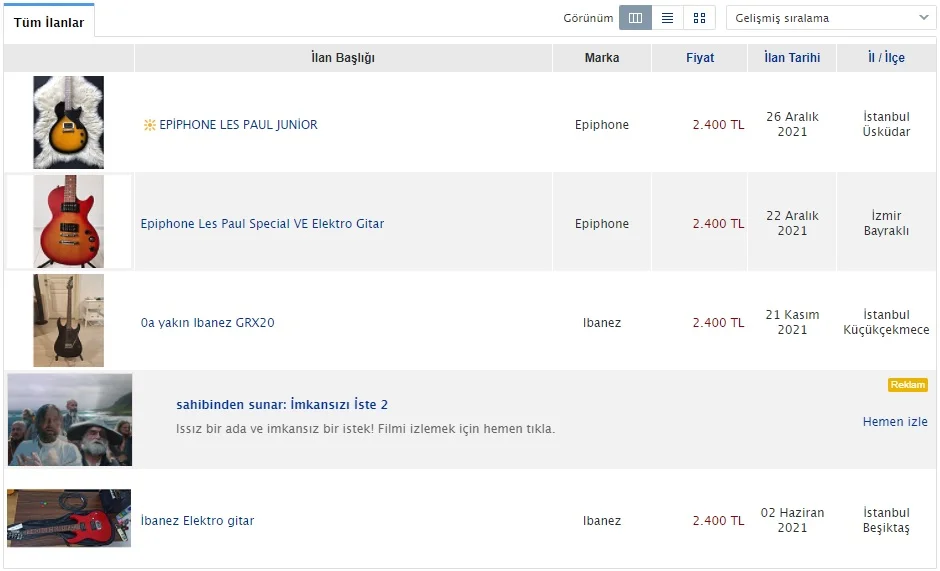The width and height of the screenshot is (940, 571).
Task: Switch to the list view icon
Action: pos(667,18)
